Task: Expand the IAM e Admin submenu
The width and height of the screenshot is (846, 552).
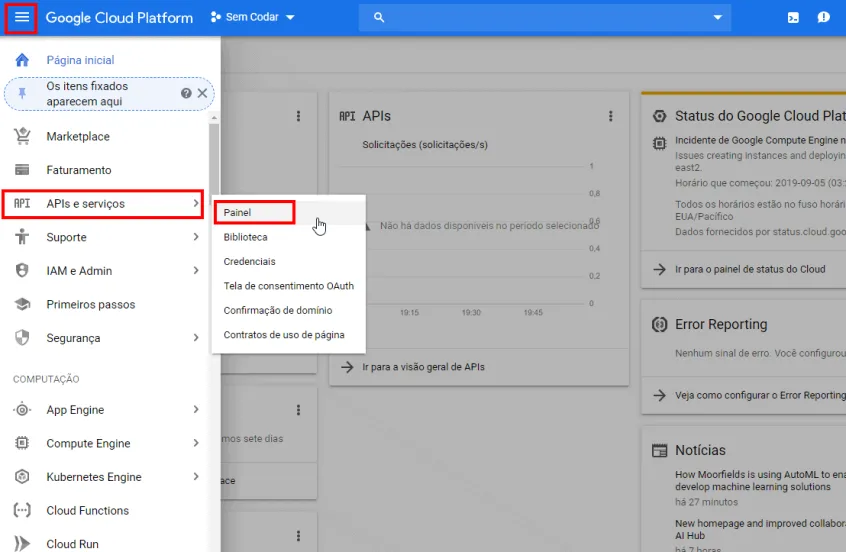Action: [196, 271]
